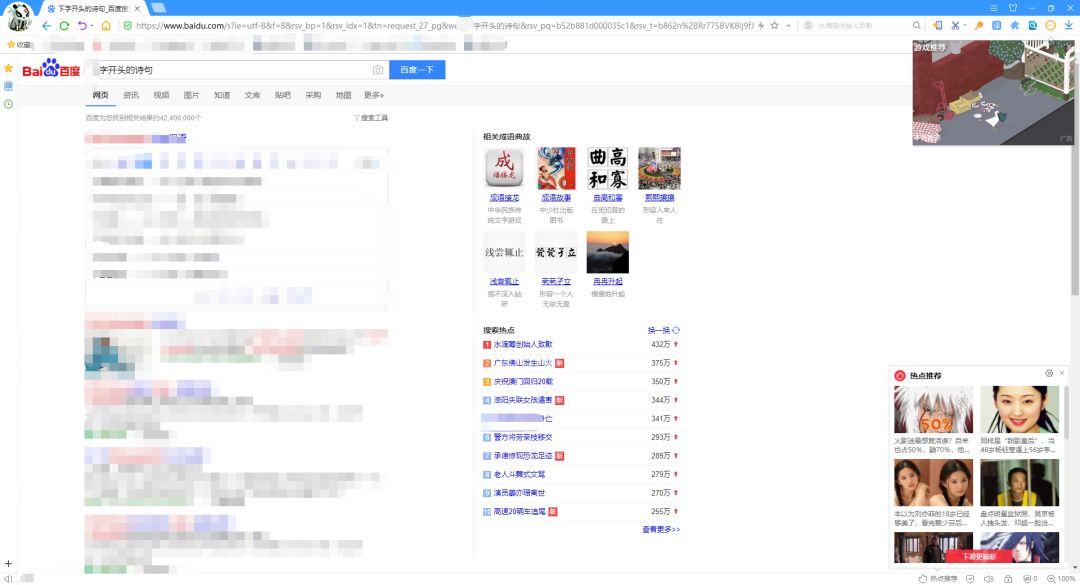Switch to the 地图 tab
The image size is (1080, 585).
point(343,95)
